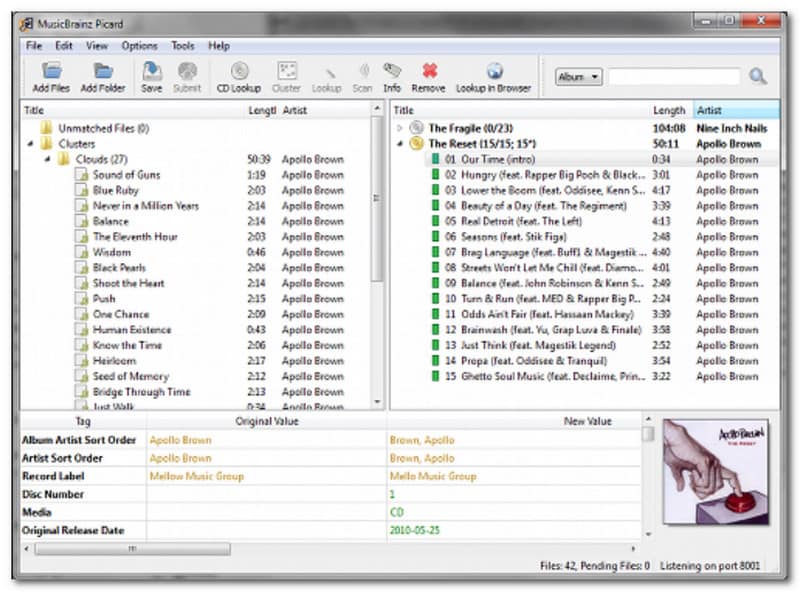Open the Album search type dropdown
The image size is (800, 592).
tap(579, 77)
